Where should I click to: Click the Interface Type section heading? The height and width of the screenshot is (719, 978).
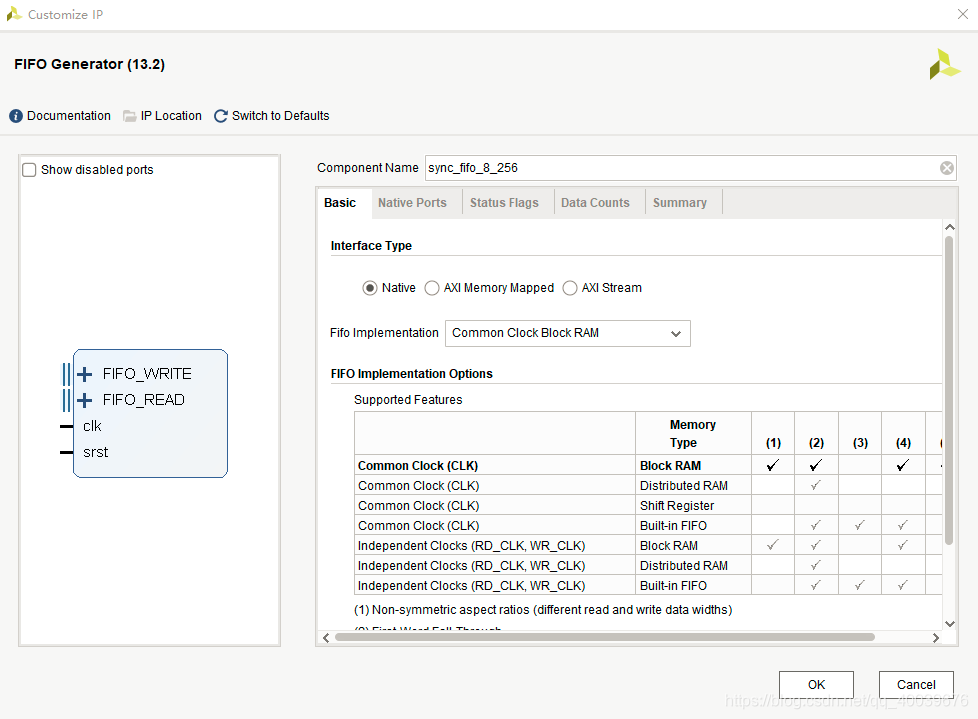(x=371, y=246)
